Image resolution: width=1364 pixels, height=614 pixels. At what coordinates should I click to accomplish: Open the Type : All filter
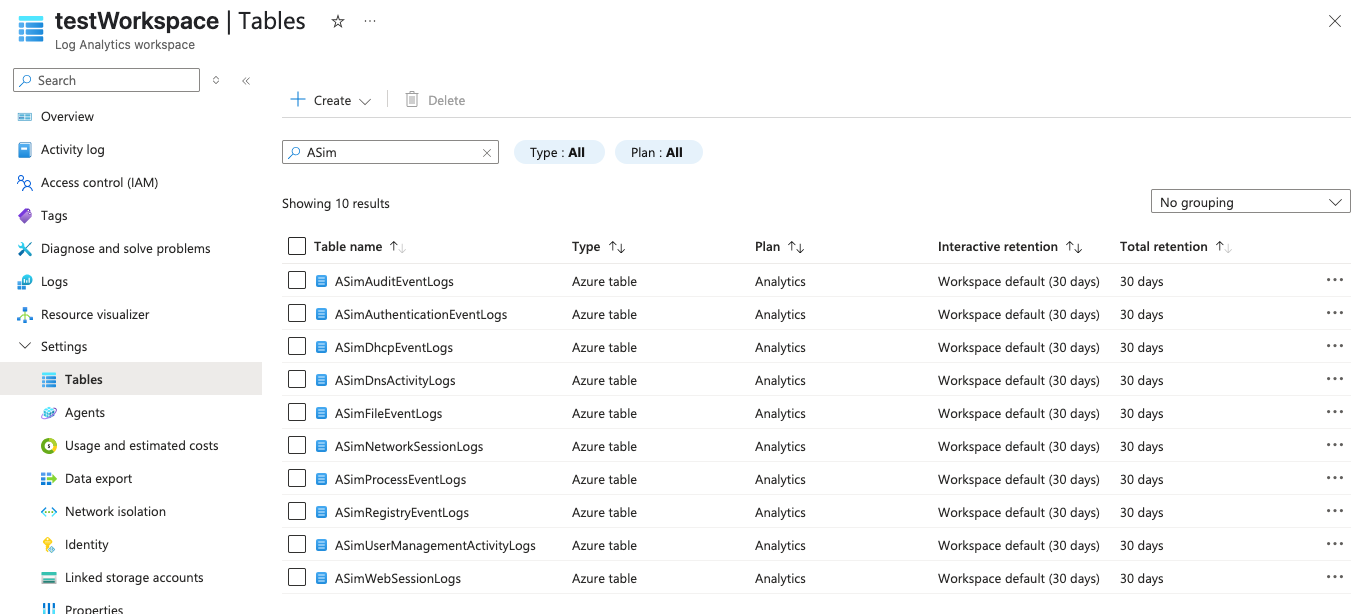[x=560, y=152]
